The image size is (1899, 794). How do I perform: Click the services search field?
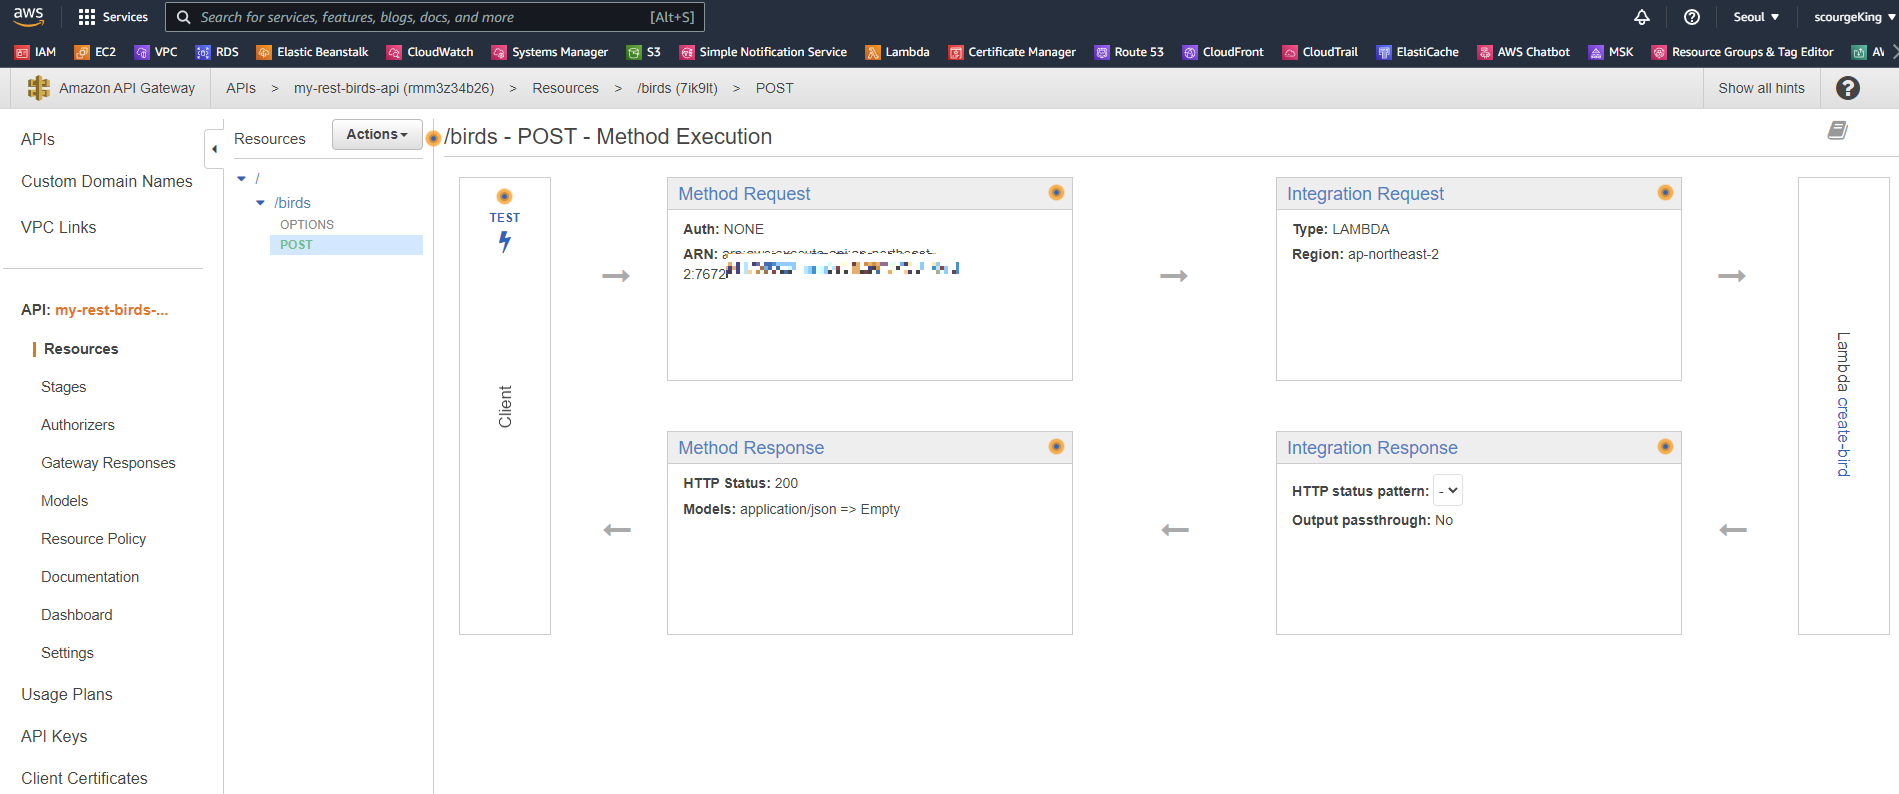tap(435, 17)
